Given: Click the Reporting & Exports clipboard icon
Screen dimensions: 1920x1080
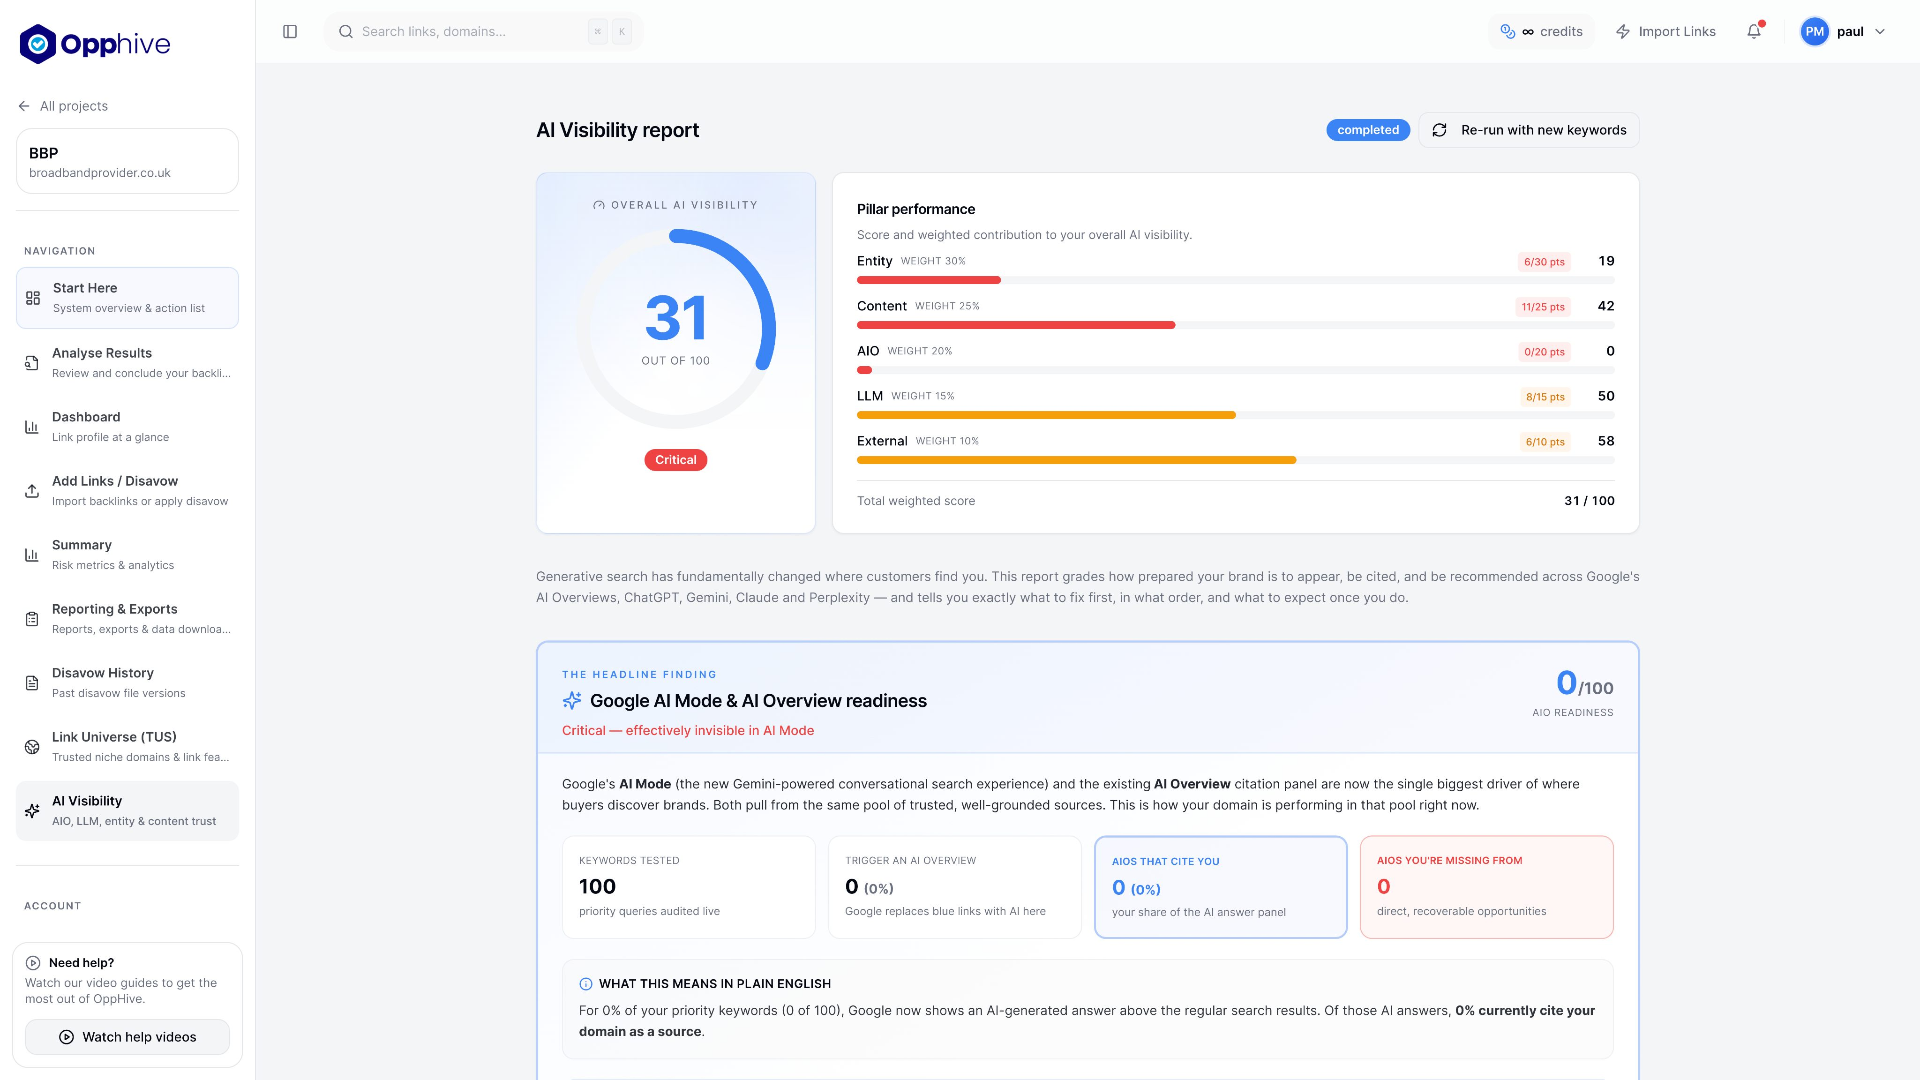Looking at the screenshot, I should [32, 619].
